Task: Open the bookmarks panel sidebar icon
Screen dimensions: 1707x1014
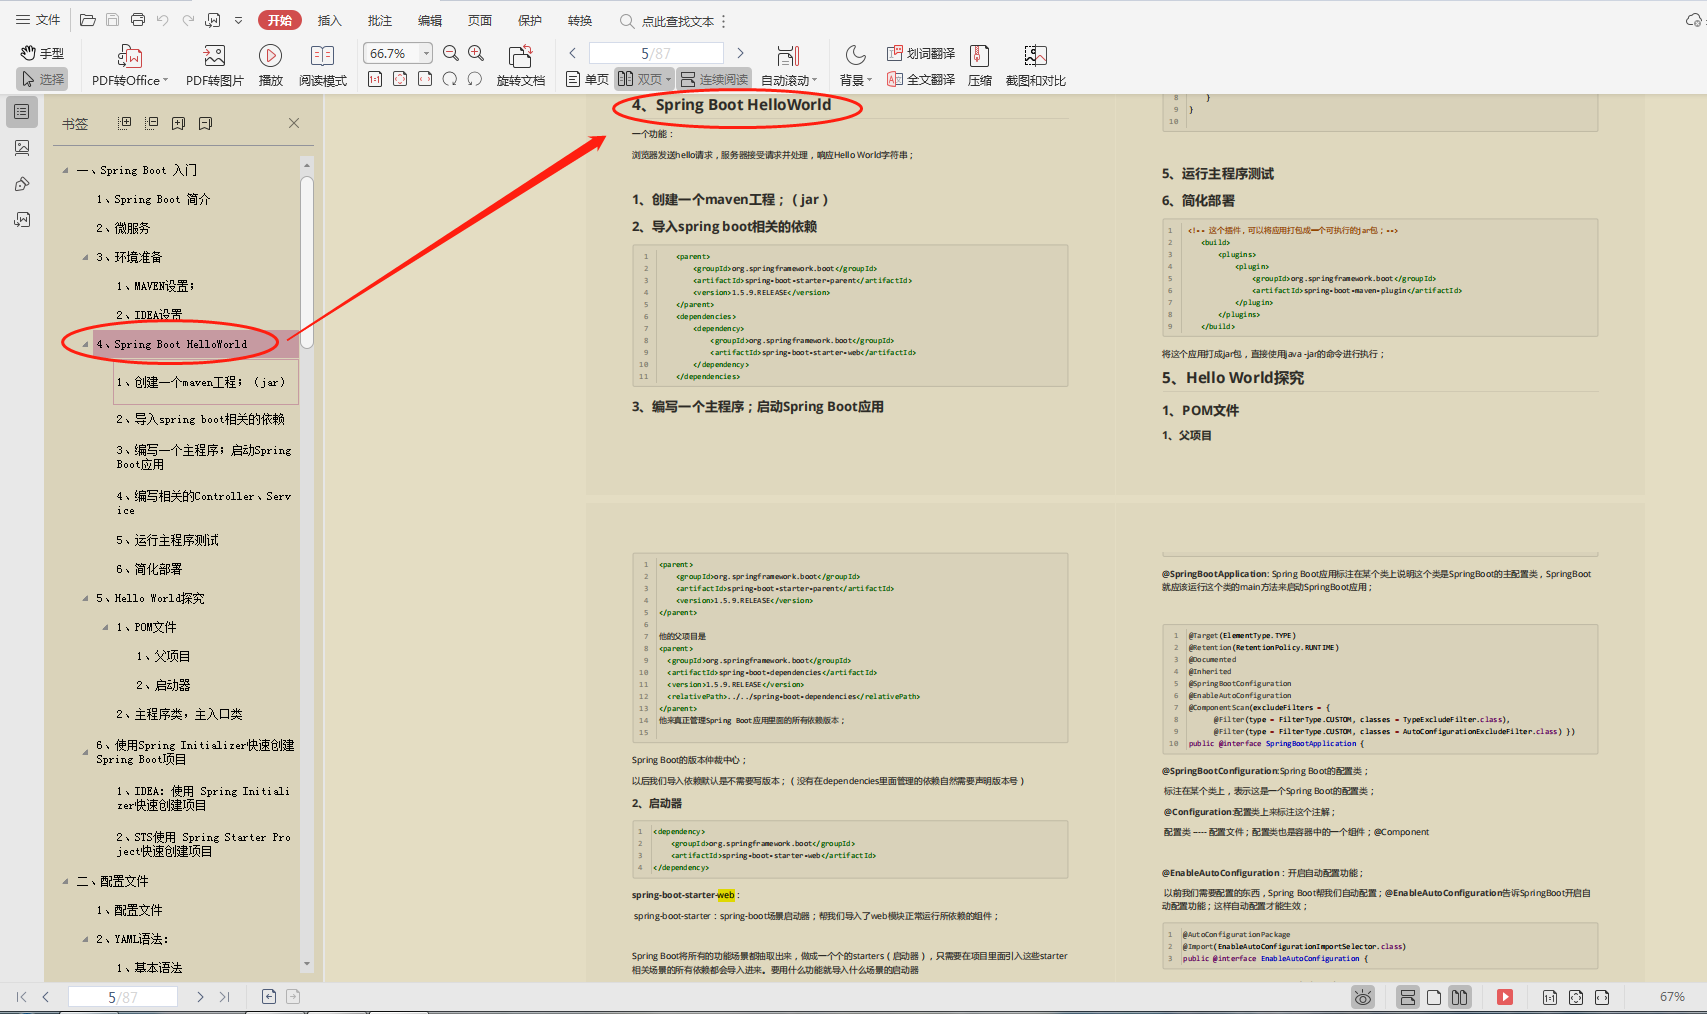Action: (x=22, y=112)
